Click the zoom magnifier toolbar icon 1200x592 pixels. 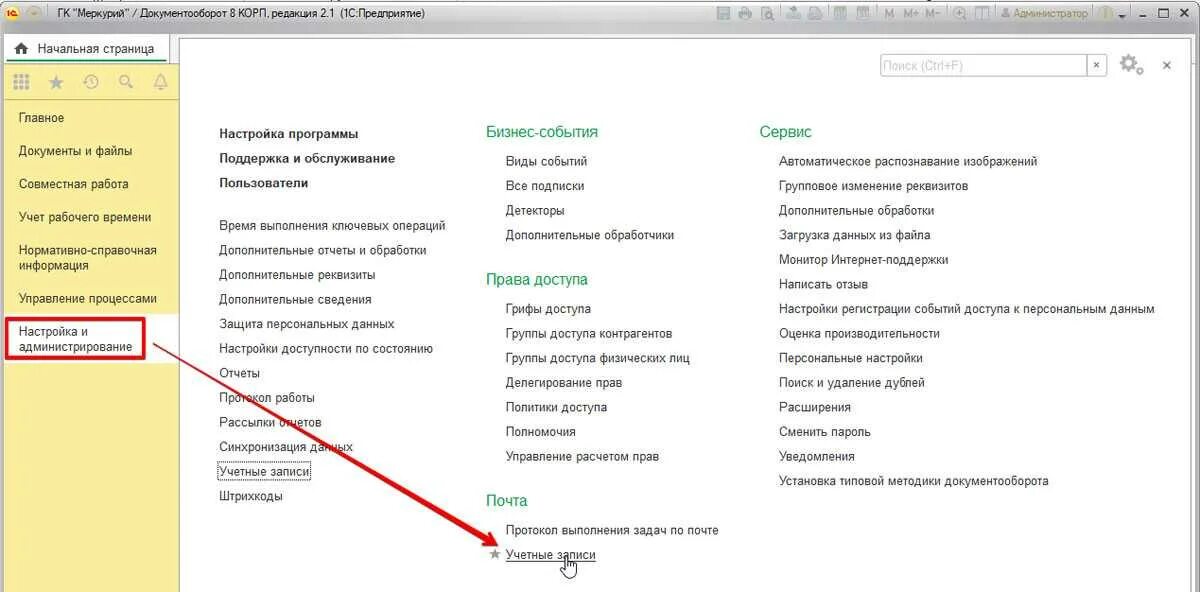[x=960, y=13]
